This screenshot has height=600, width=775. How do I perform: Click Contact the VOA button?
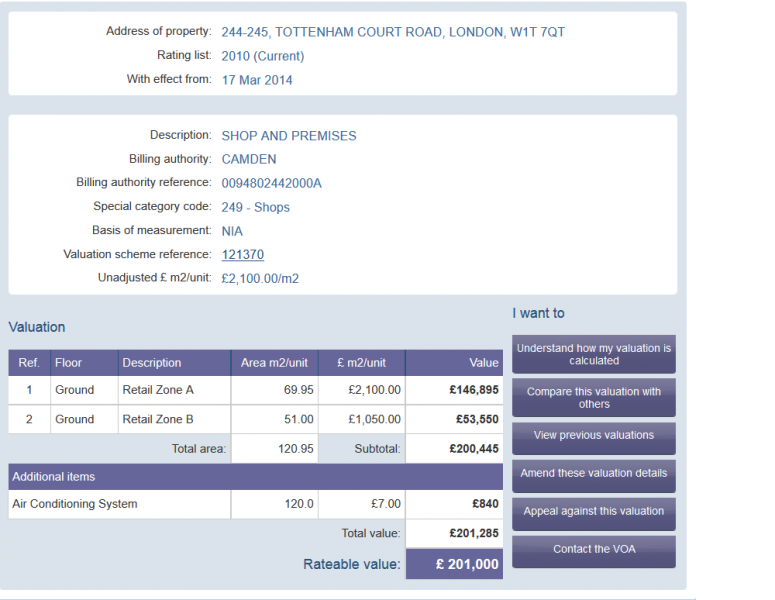click(x=594, y=552)
